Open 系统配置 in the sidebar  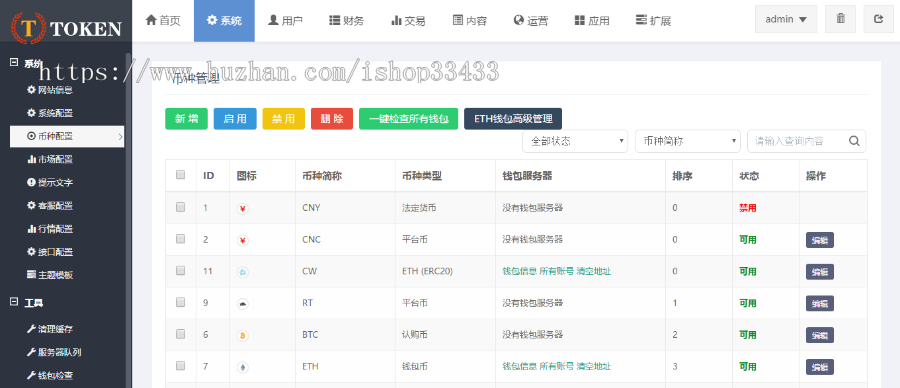coord(50,113)
